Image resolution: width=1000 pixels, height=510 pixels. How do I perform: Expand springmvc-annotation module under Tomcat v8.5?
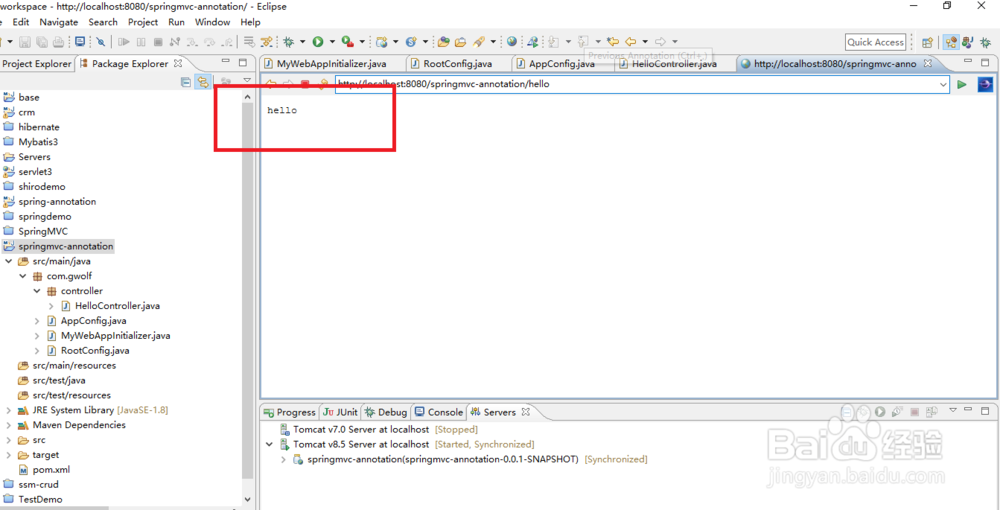coord(284,459)
